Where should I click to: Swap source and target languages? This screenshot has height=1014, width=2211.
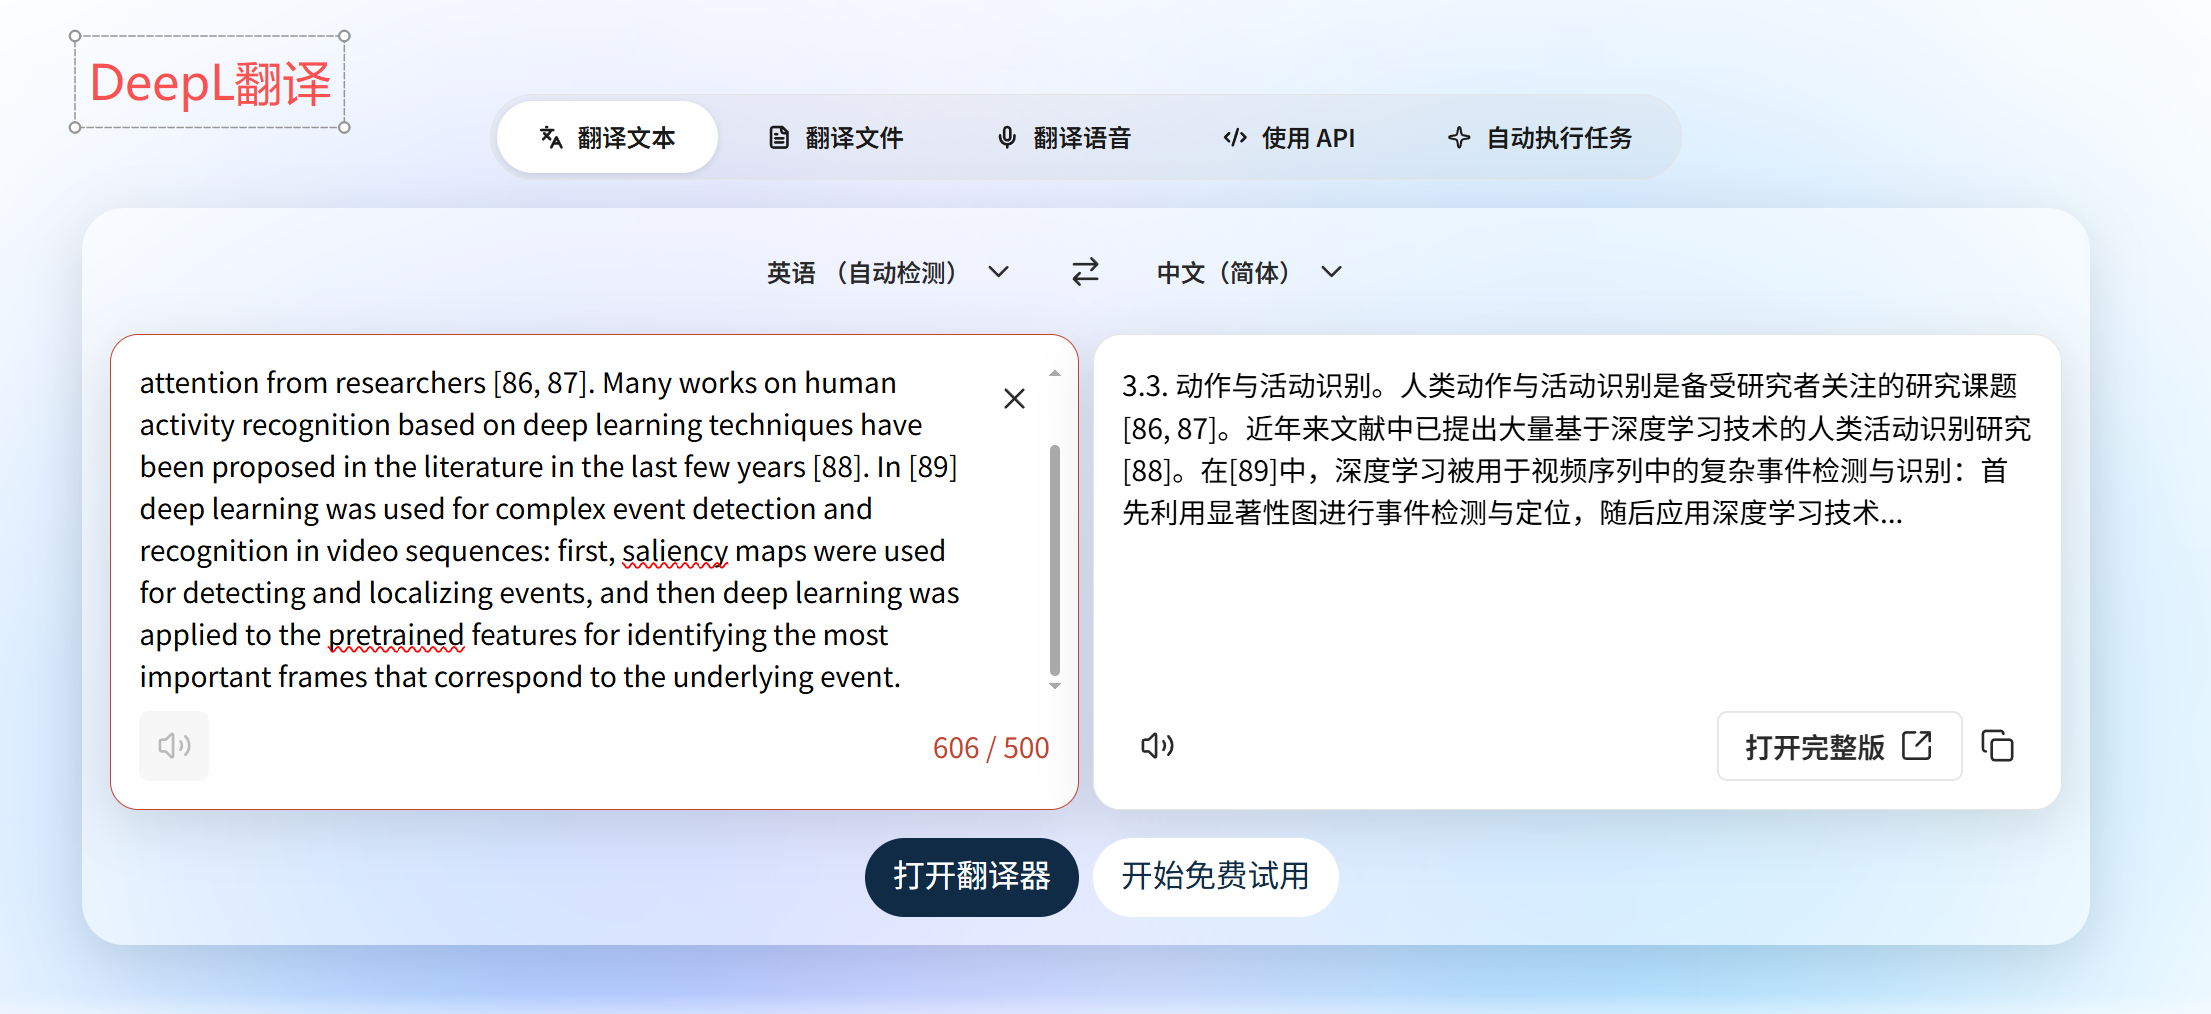point(1085,272)
